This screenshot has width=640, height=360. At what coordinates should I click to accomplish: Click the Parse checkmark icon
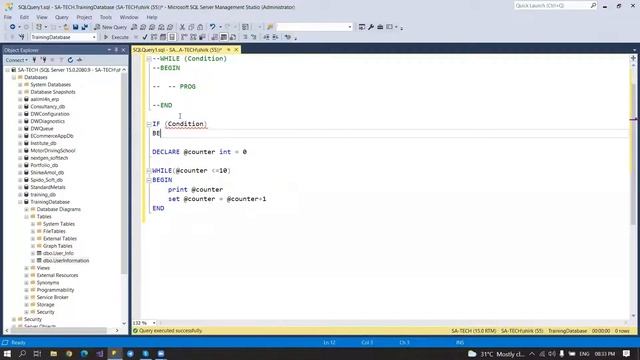144,37
